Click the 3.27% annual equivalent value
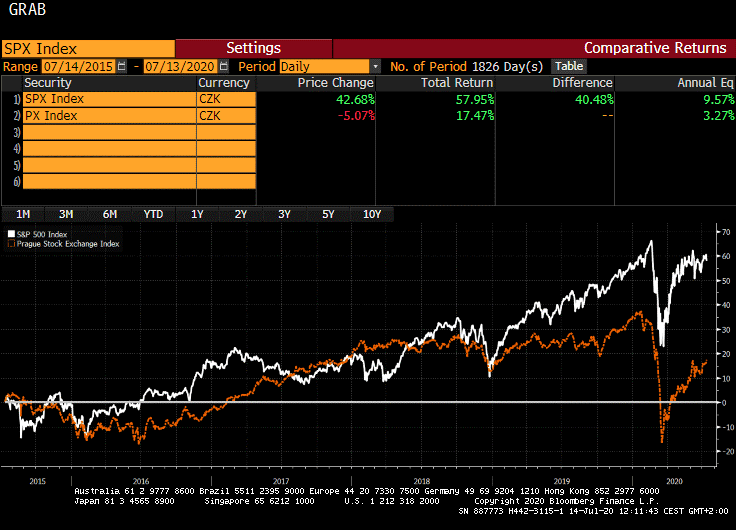Viewport: 736px width, 530px height. pyautogui.click(x=719, y=115)
